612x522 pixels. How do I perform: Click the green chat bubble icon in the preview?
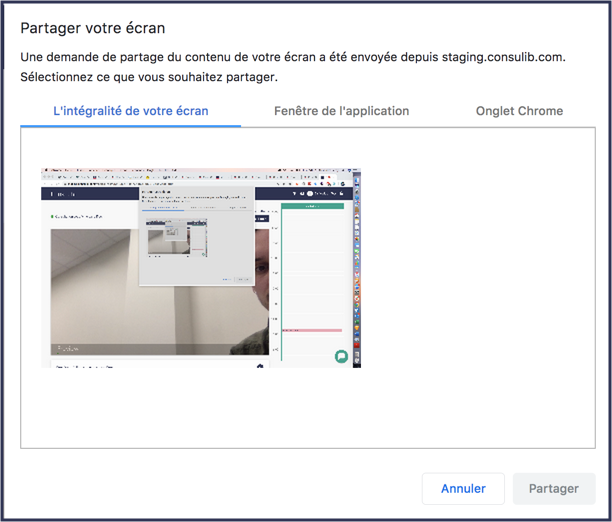coord(341,356)
